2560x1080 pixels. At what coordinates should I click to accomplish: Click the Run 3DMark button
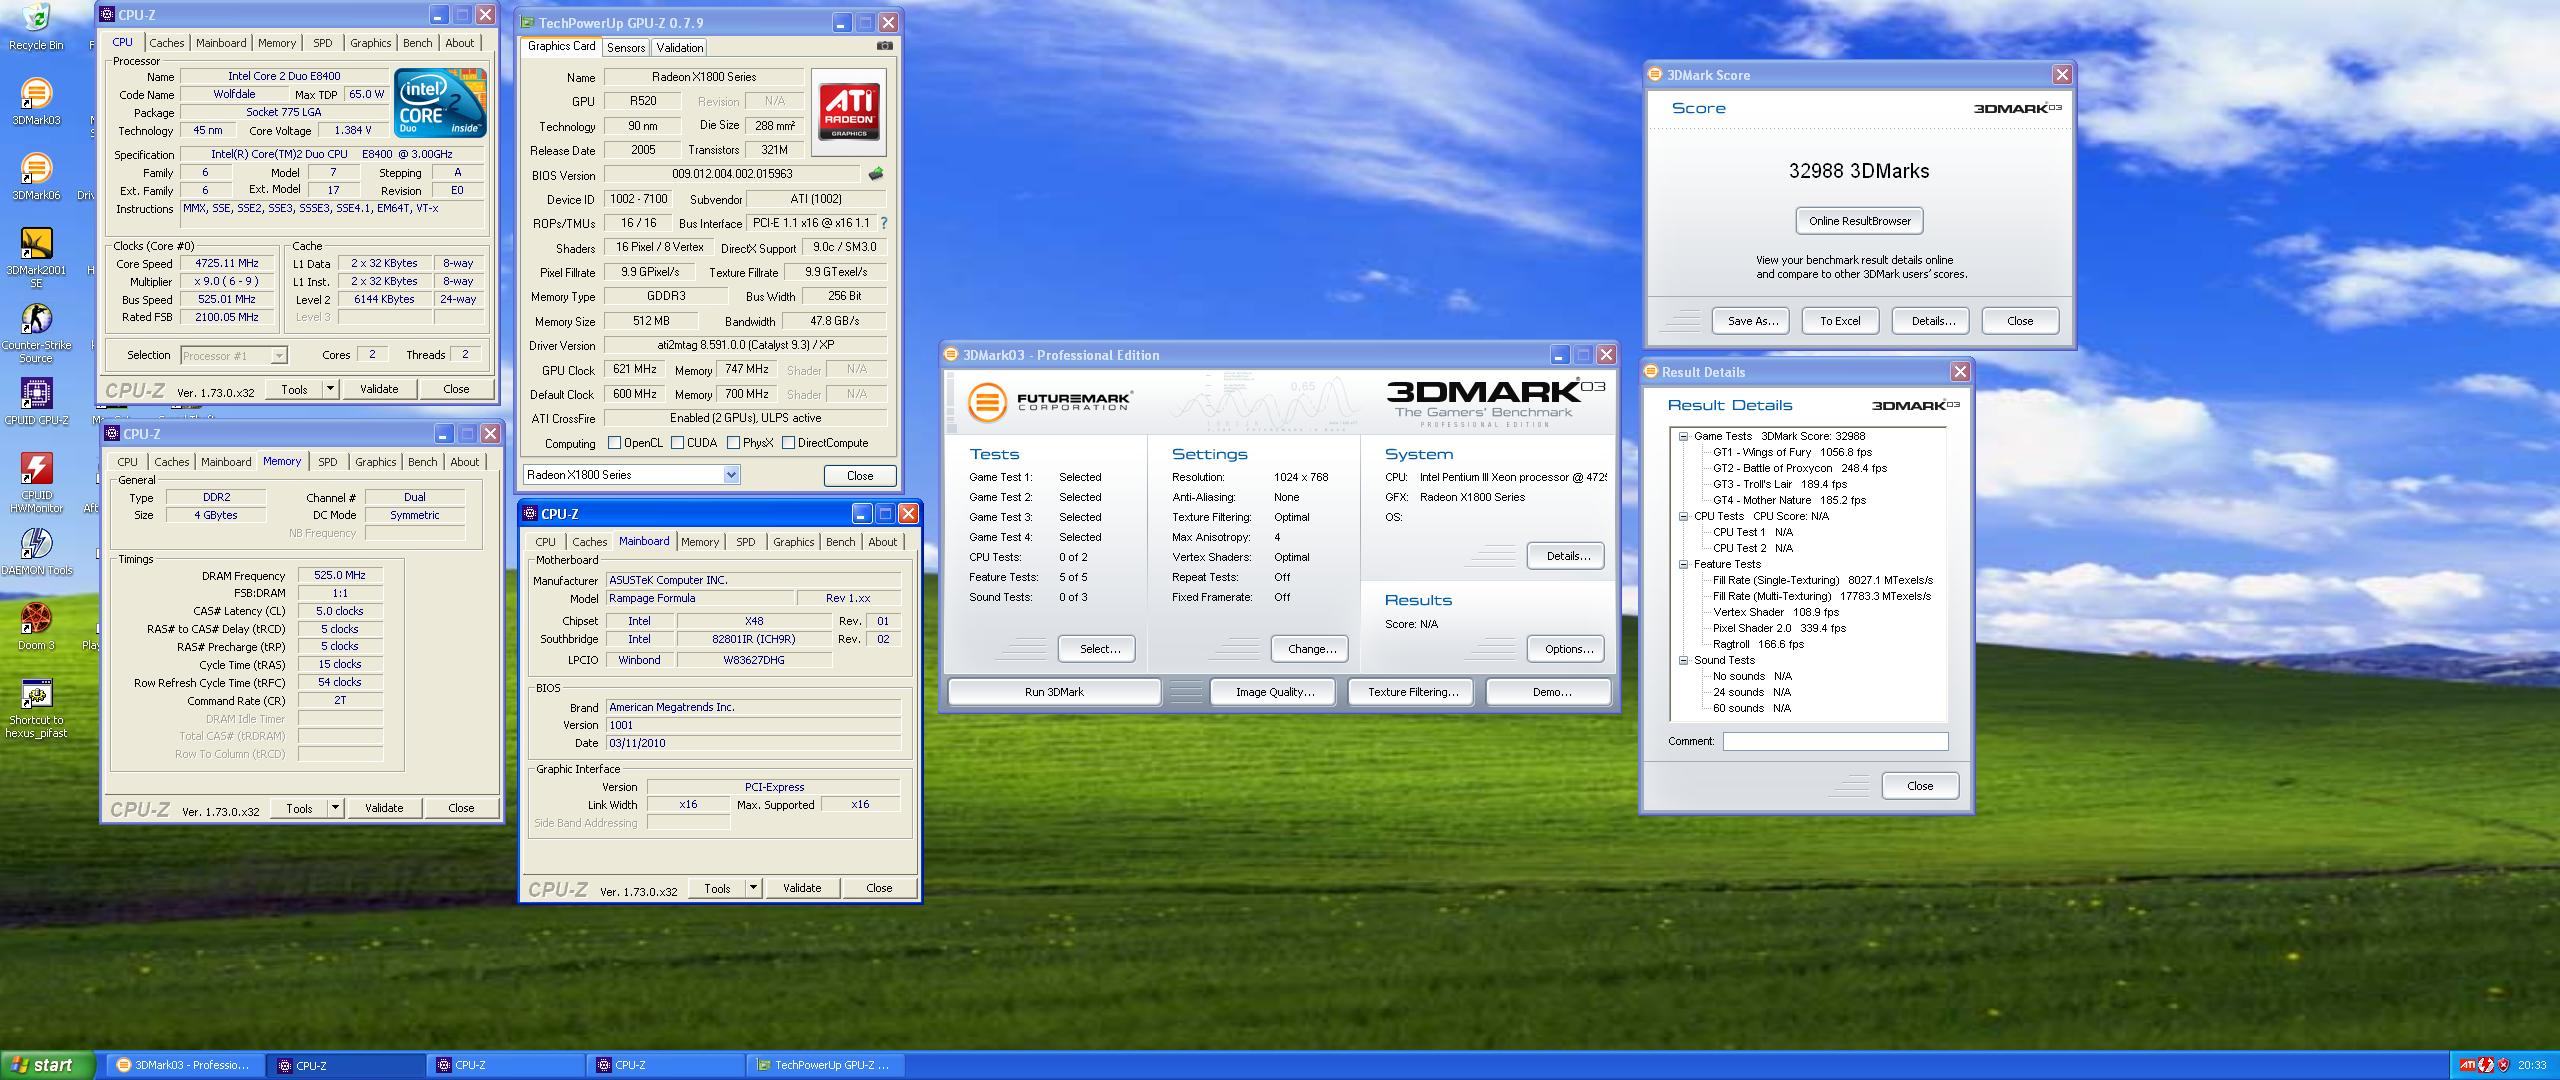[x=1054, y=692]
